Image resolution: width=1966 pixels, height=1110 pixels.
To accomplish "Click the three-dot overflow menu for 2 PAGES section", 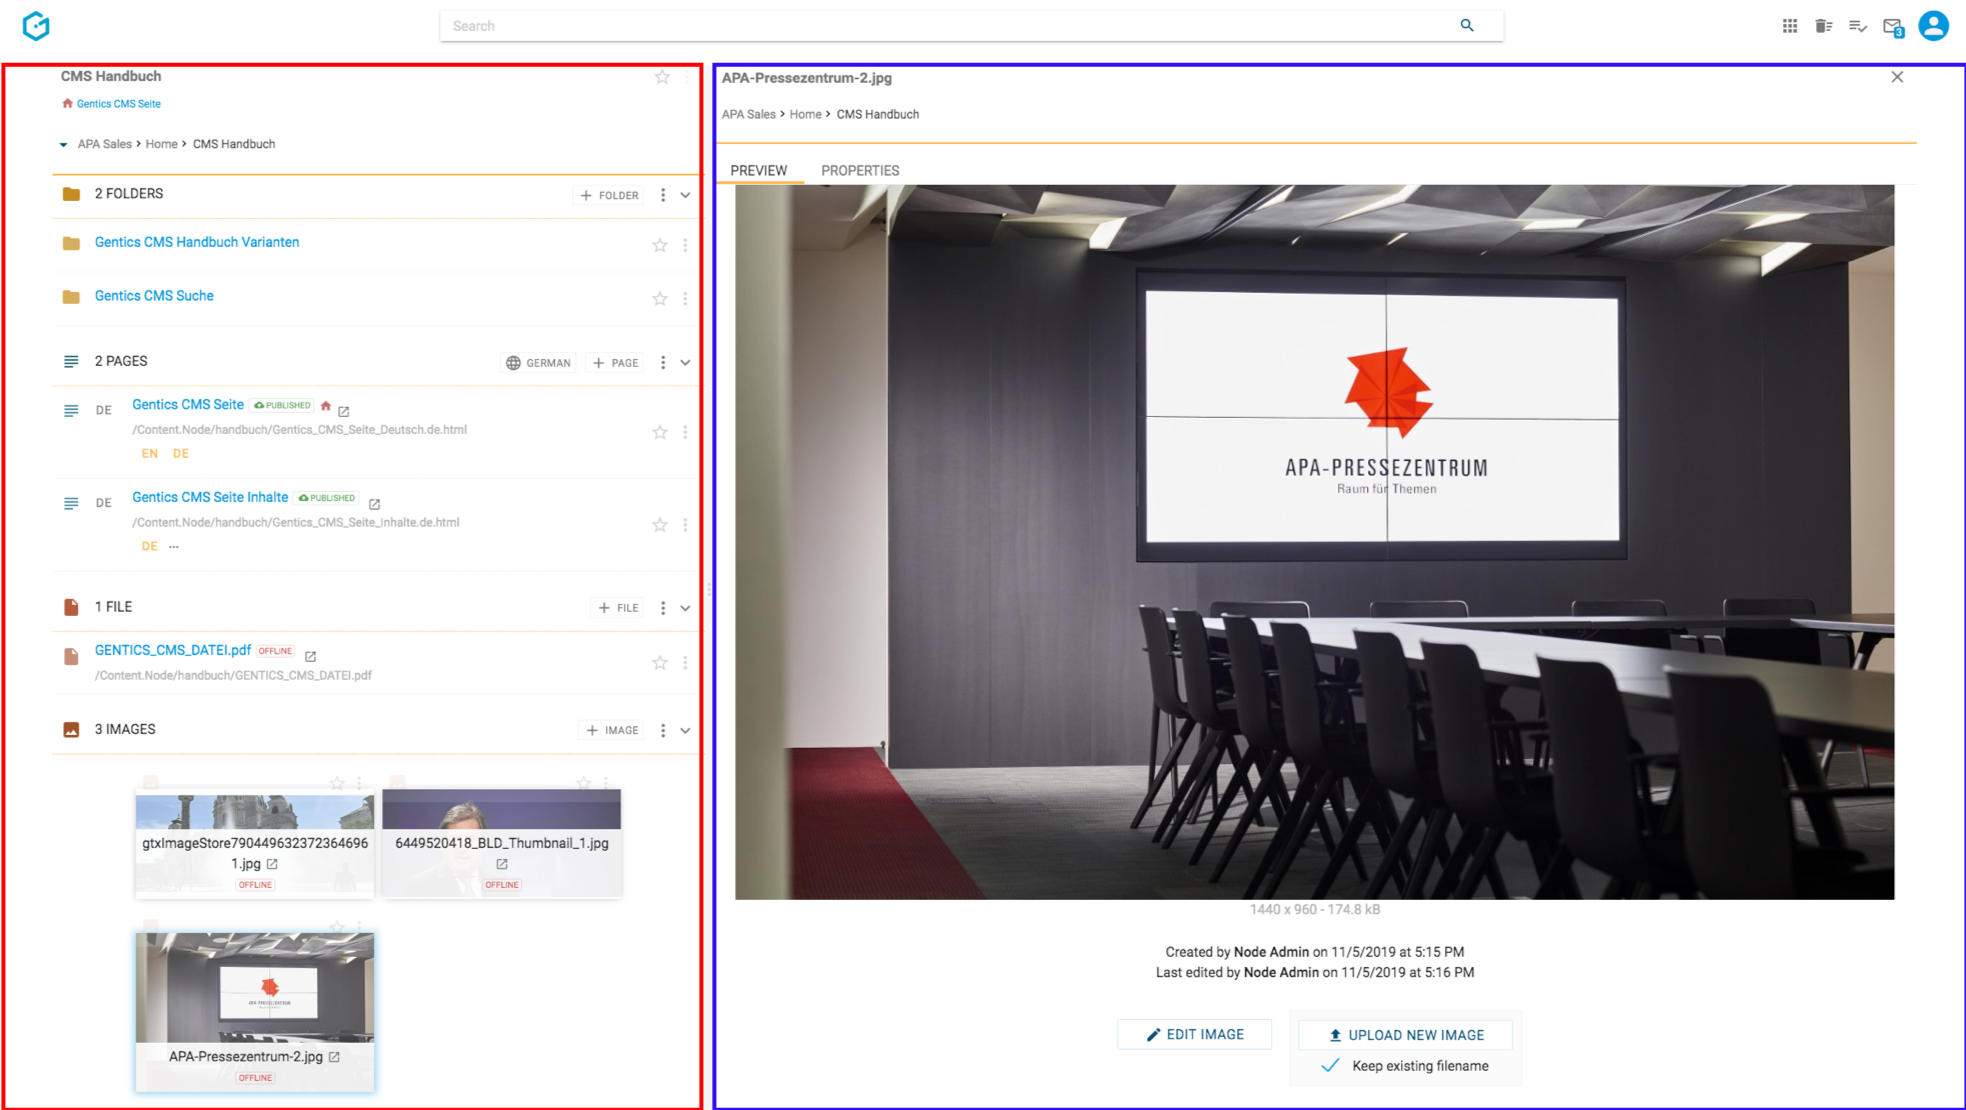I will tap(662, 361).
